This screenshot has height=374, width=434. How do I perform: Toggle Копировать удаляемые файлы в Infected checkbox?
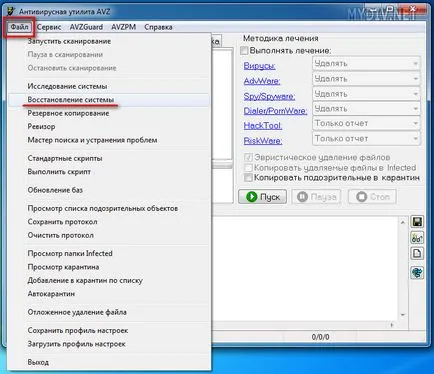coord(248,167)
